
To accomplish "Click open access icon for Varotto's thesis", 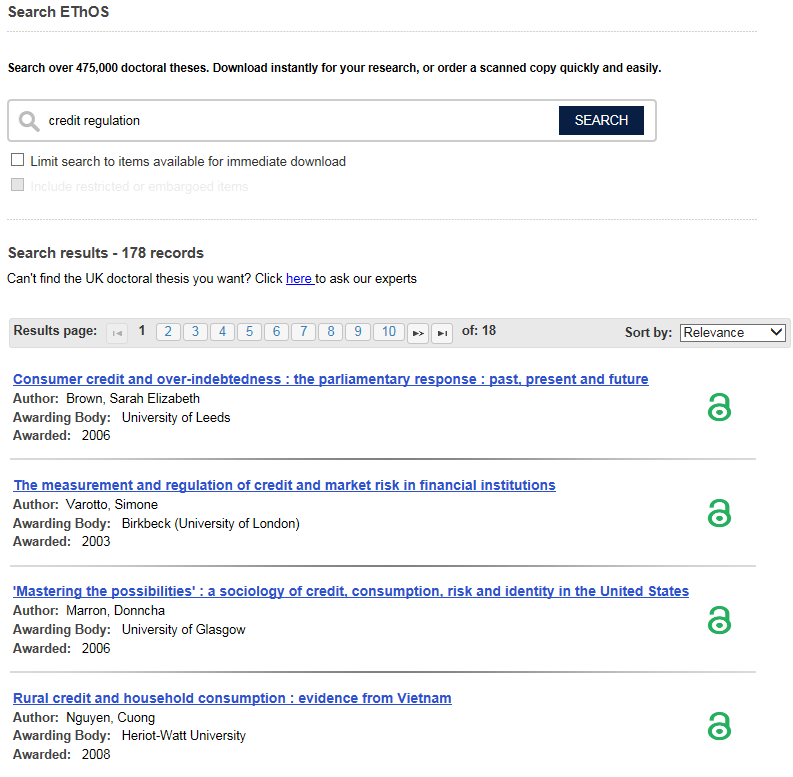I will pyautogui.click(x=719, y=513).
